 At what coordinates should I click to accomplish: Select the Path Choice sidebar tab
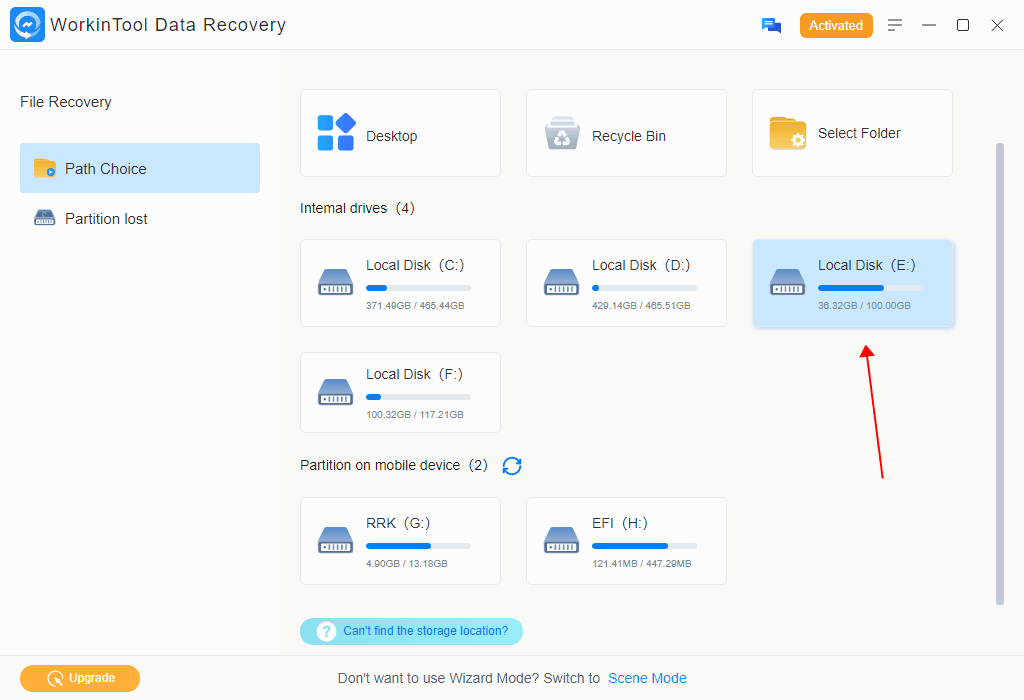tap(140, 168)
